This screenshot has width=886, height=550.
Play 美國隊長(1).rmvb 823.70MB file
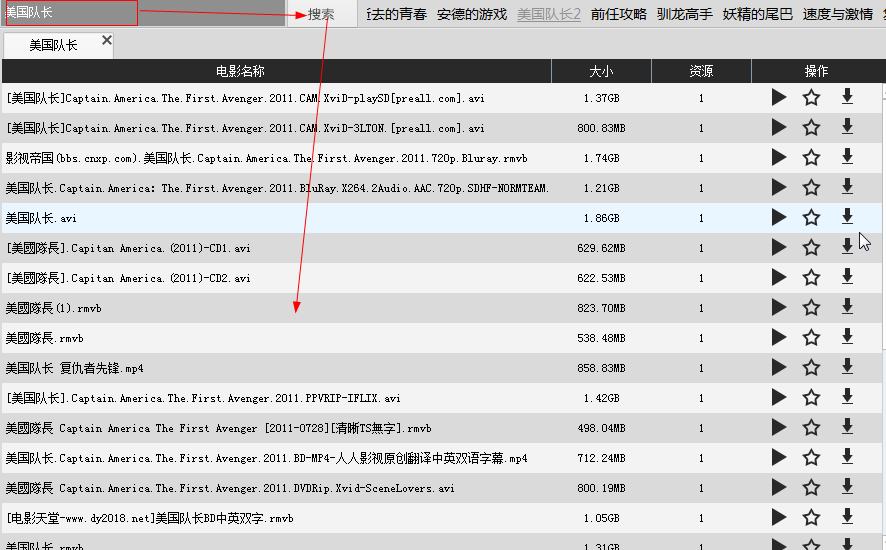(x=779, y=307)
